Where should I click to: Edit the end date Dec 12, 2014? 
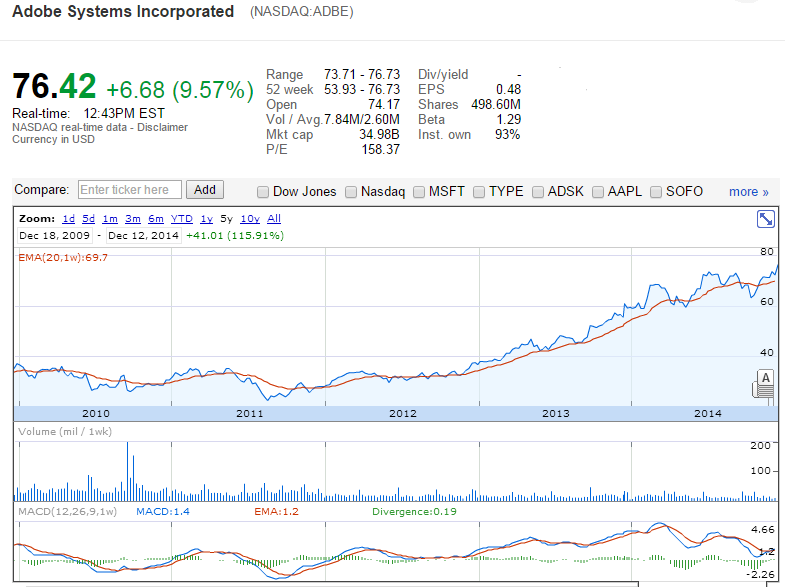click(143, 235)
